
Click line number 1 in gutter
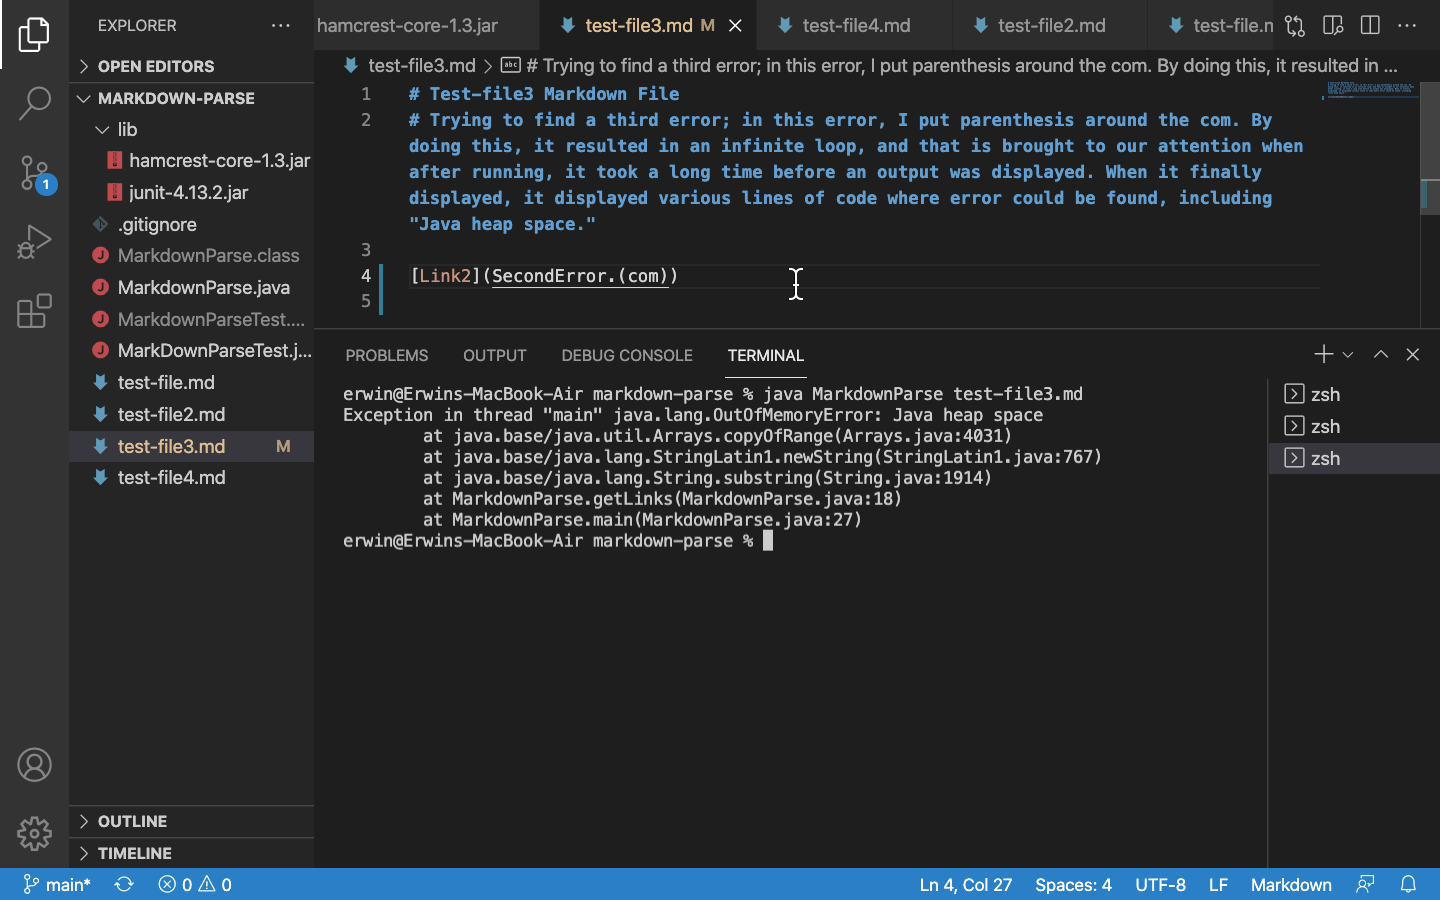tap(366, 94)
